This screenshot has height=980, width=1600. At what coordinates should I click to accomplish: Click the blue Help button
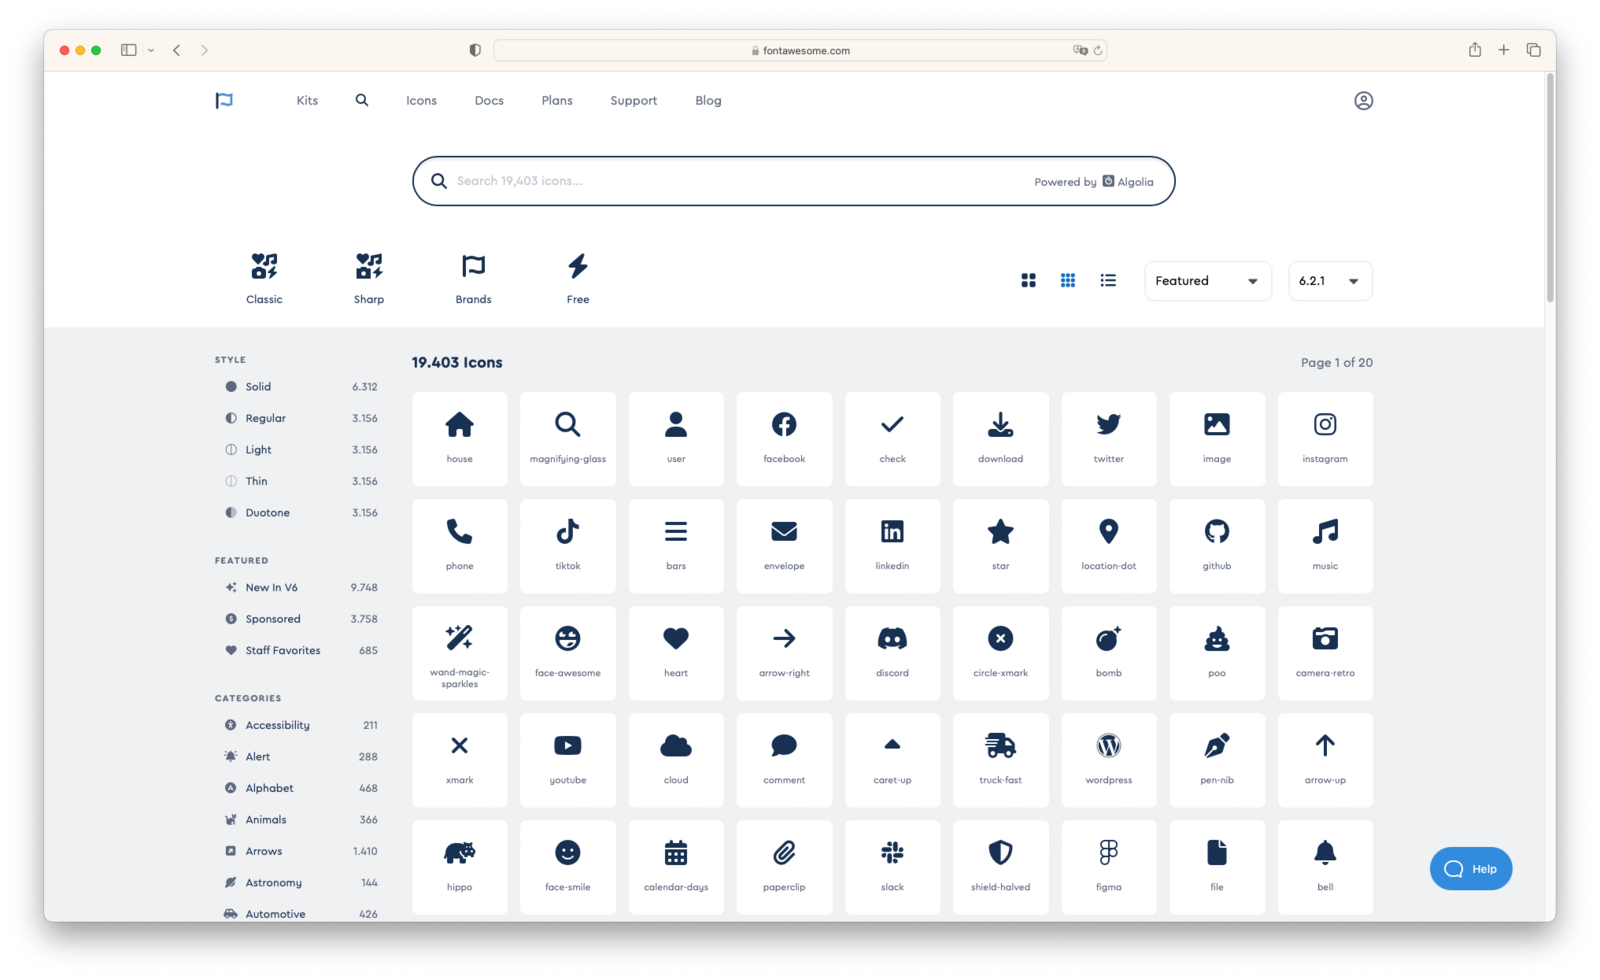tap(1470, 869)
